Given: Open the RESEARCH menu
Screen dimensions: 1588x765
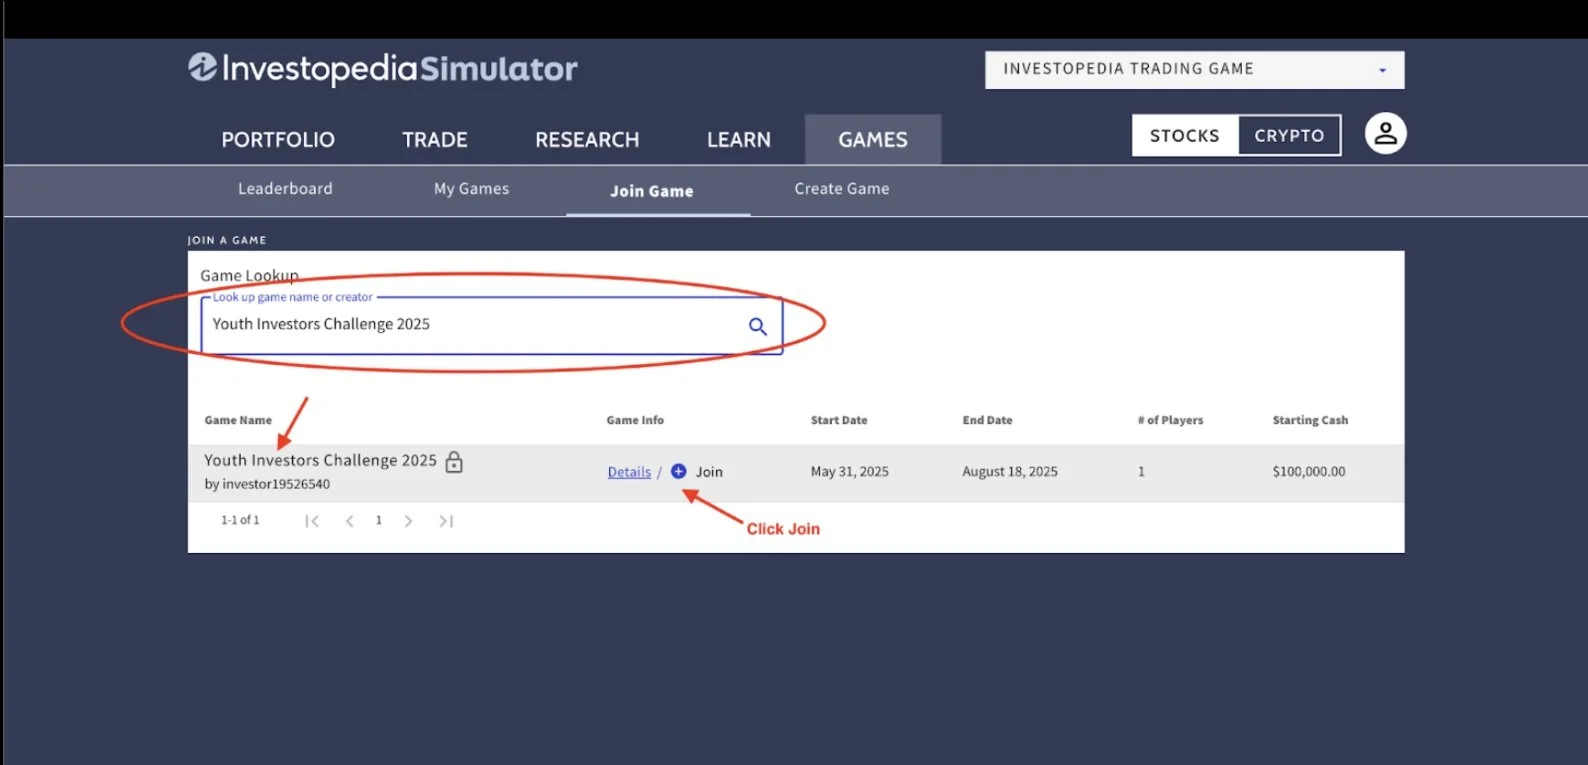Looking at the screenshot, I should coord(587,140).
